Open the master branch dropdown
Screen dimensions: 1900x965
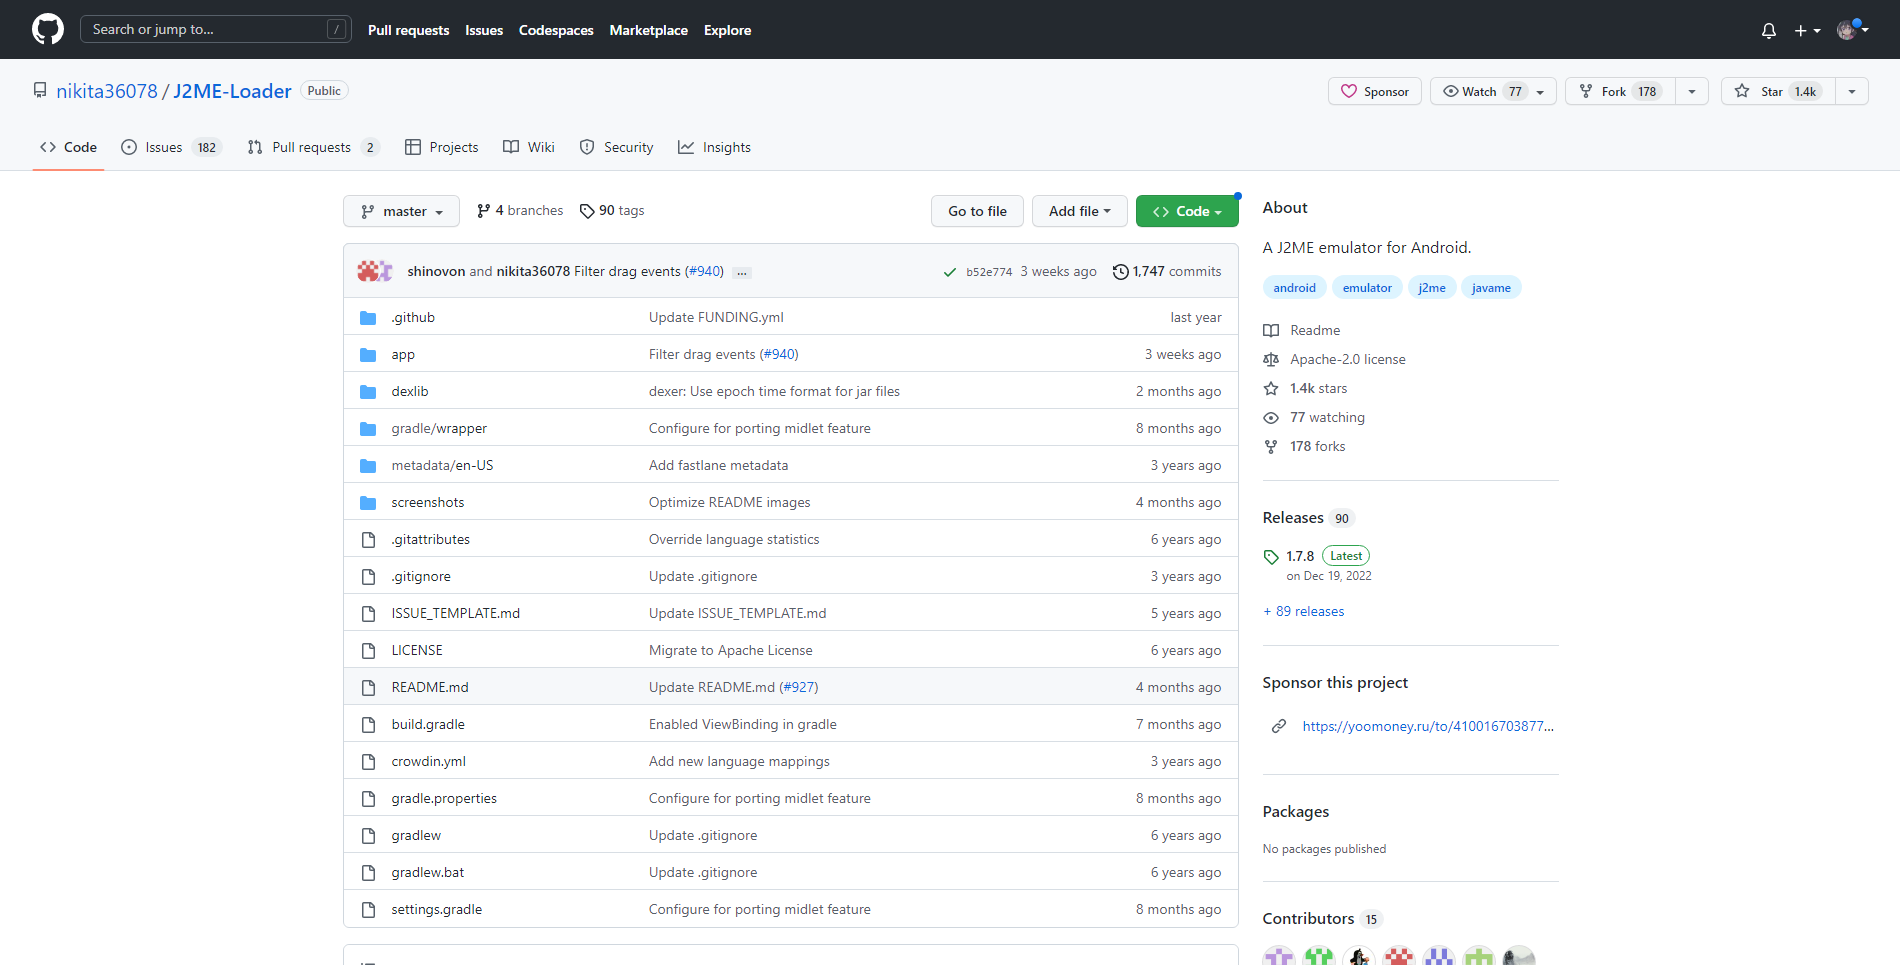click(401, 211)
